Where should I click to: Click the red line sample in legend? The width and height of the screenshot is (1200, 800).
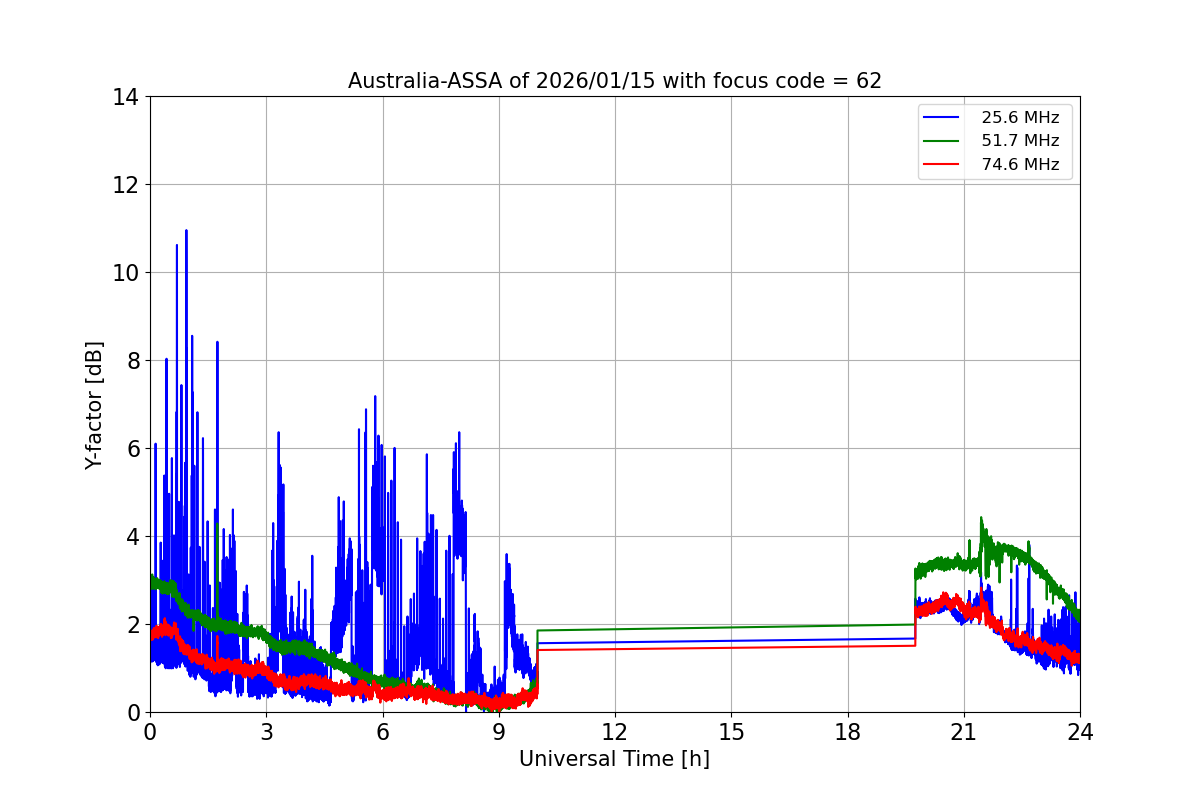pos(943,165)
